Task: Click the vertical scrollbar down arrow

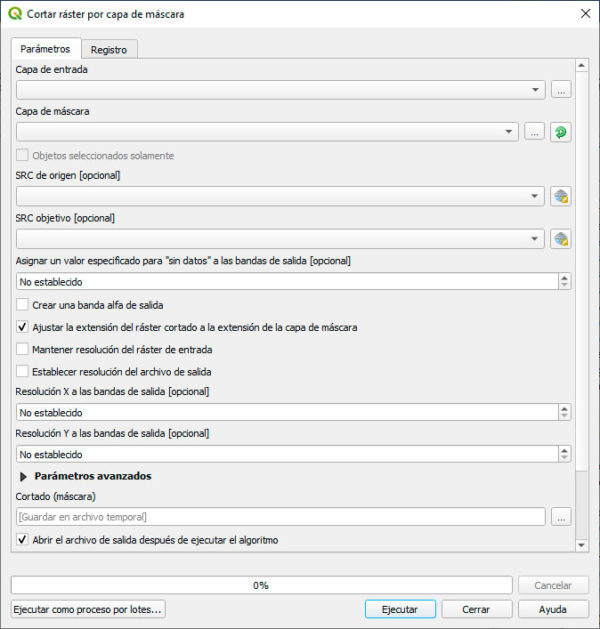Action: click(582, 545)
